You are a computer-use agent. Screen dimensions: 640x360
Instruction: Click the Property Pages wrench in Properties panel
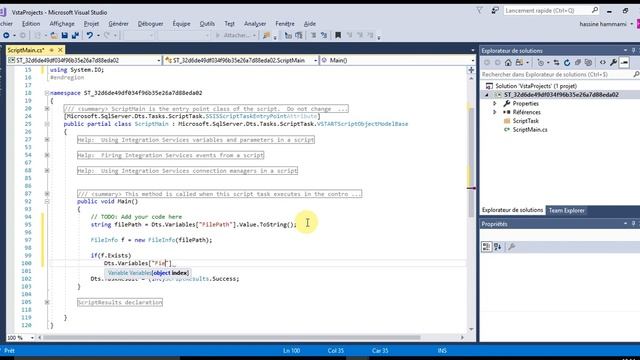click(511, 247)
